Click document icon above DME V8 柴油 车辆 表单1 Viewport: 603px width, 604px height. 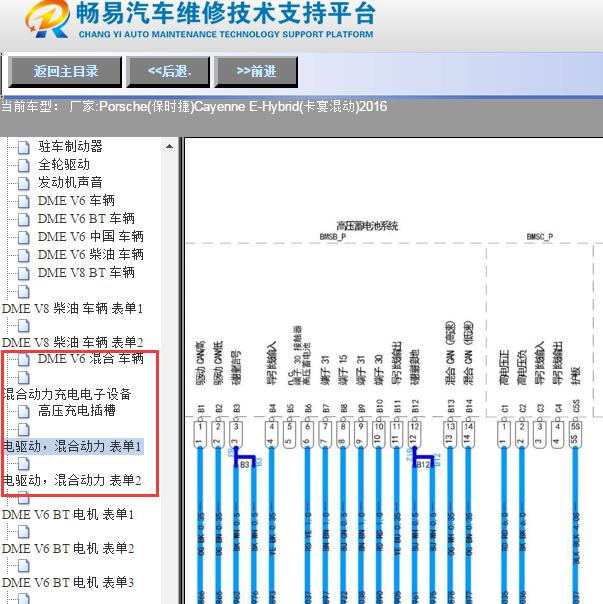[x=24, y=292]
